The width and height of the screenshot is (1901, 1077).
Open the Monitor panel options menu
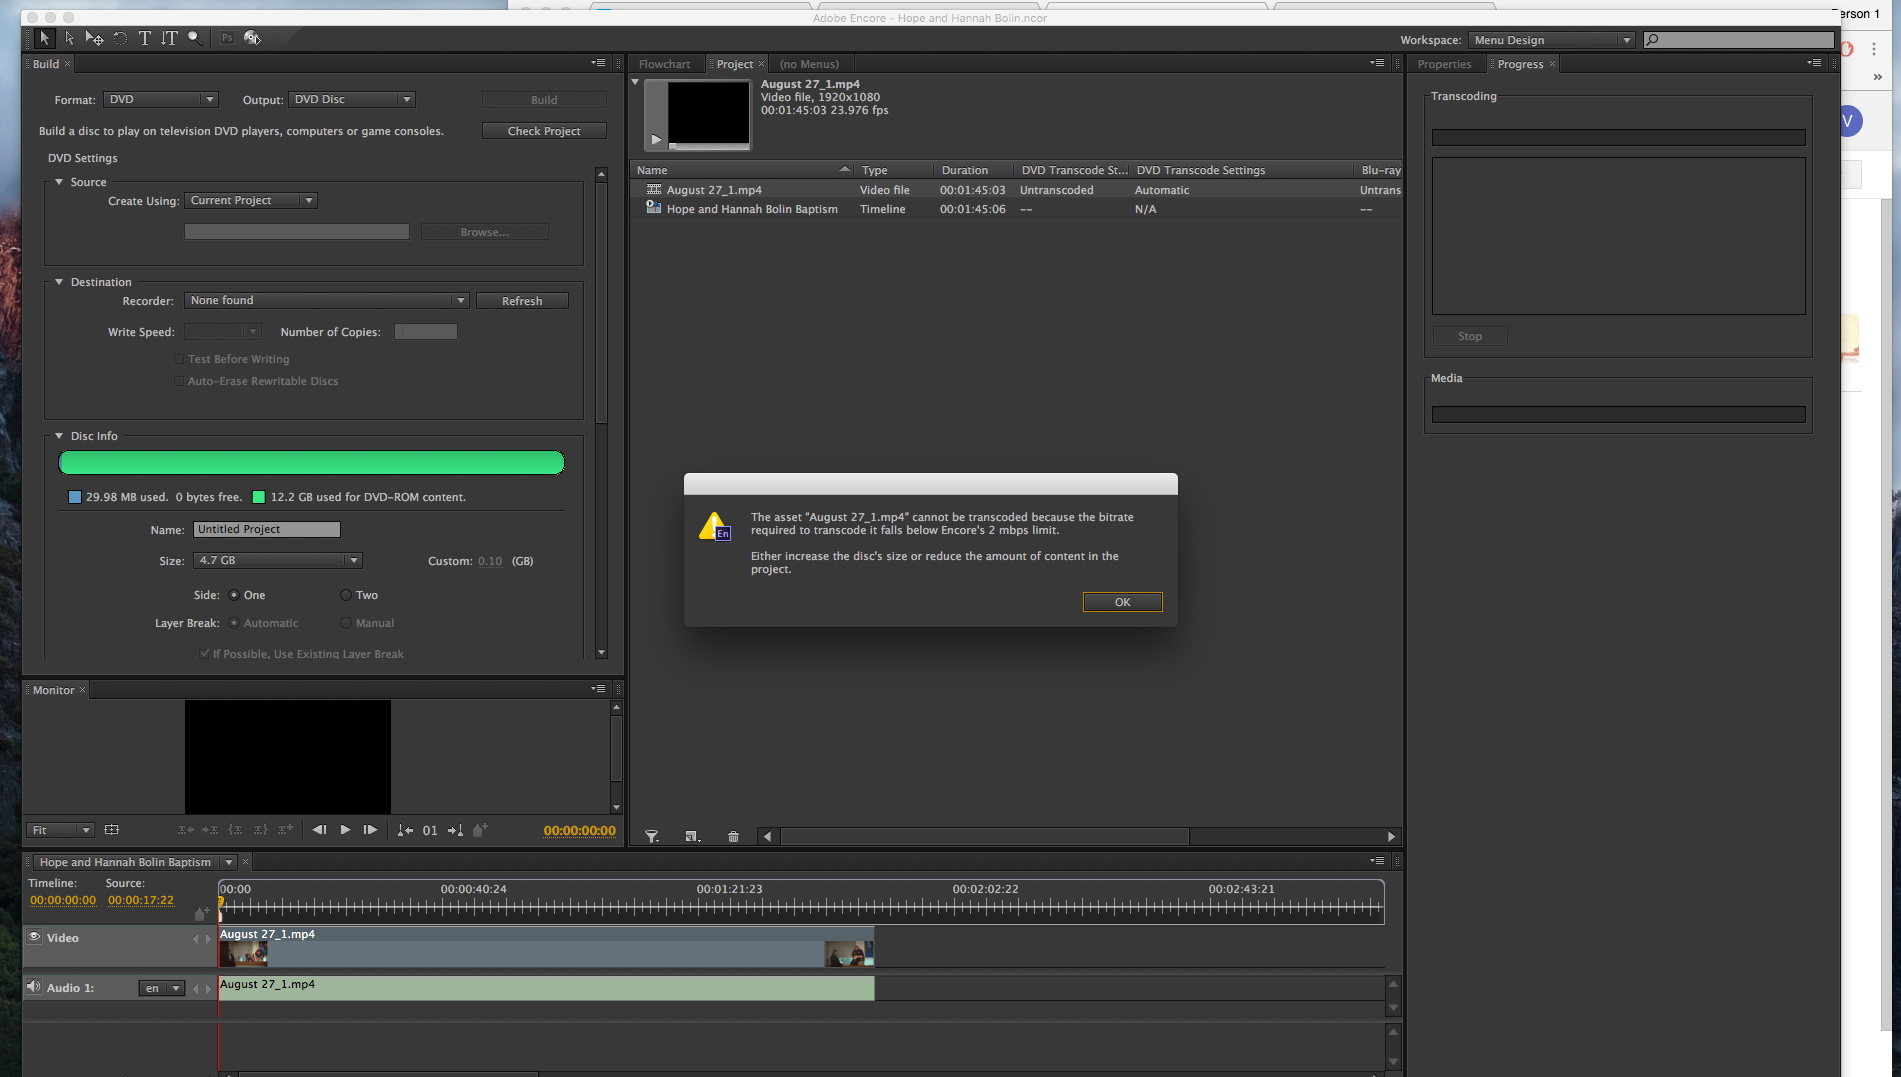(x=598, y=689)
